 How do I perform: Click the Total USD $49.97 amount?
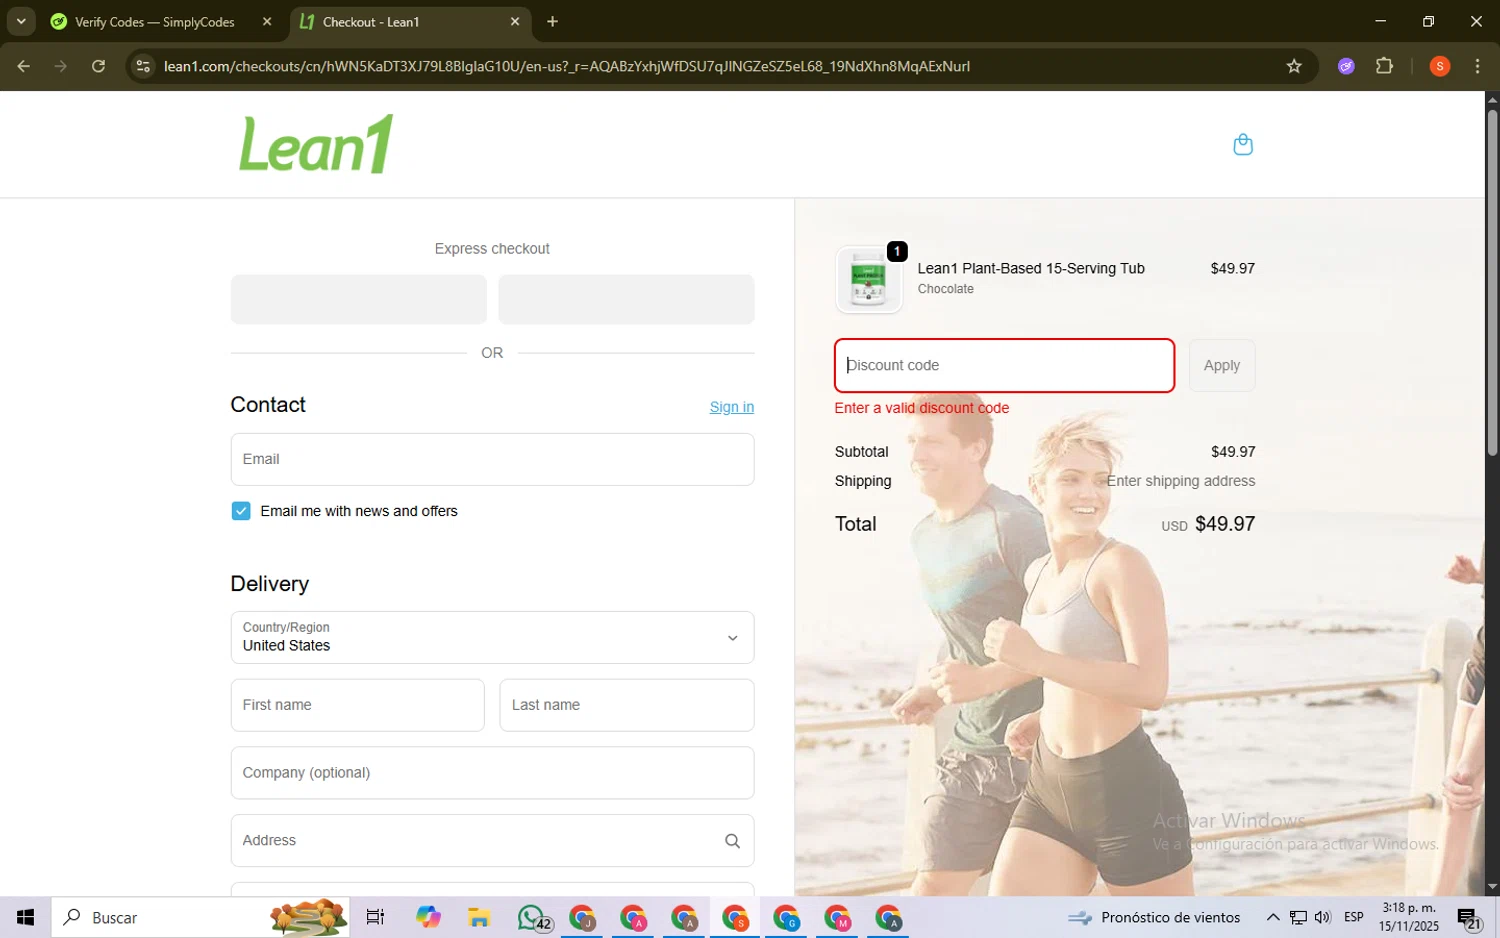coord(1208,524)
